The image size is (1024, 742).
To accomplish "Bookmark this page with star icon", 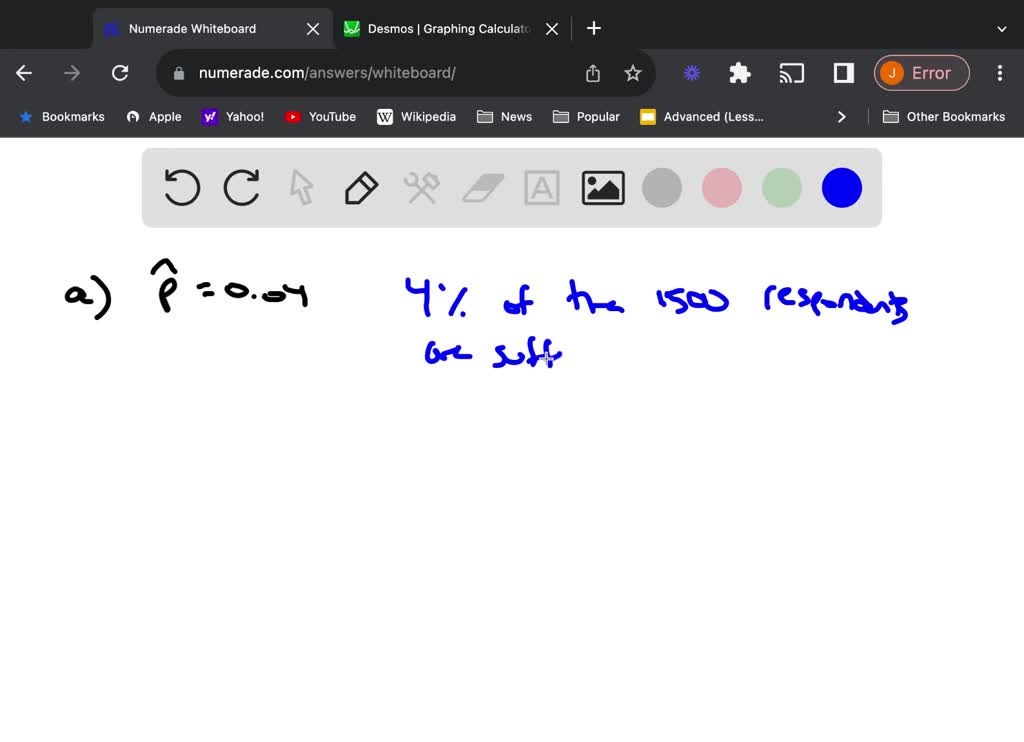I will [x=633, y=73].
